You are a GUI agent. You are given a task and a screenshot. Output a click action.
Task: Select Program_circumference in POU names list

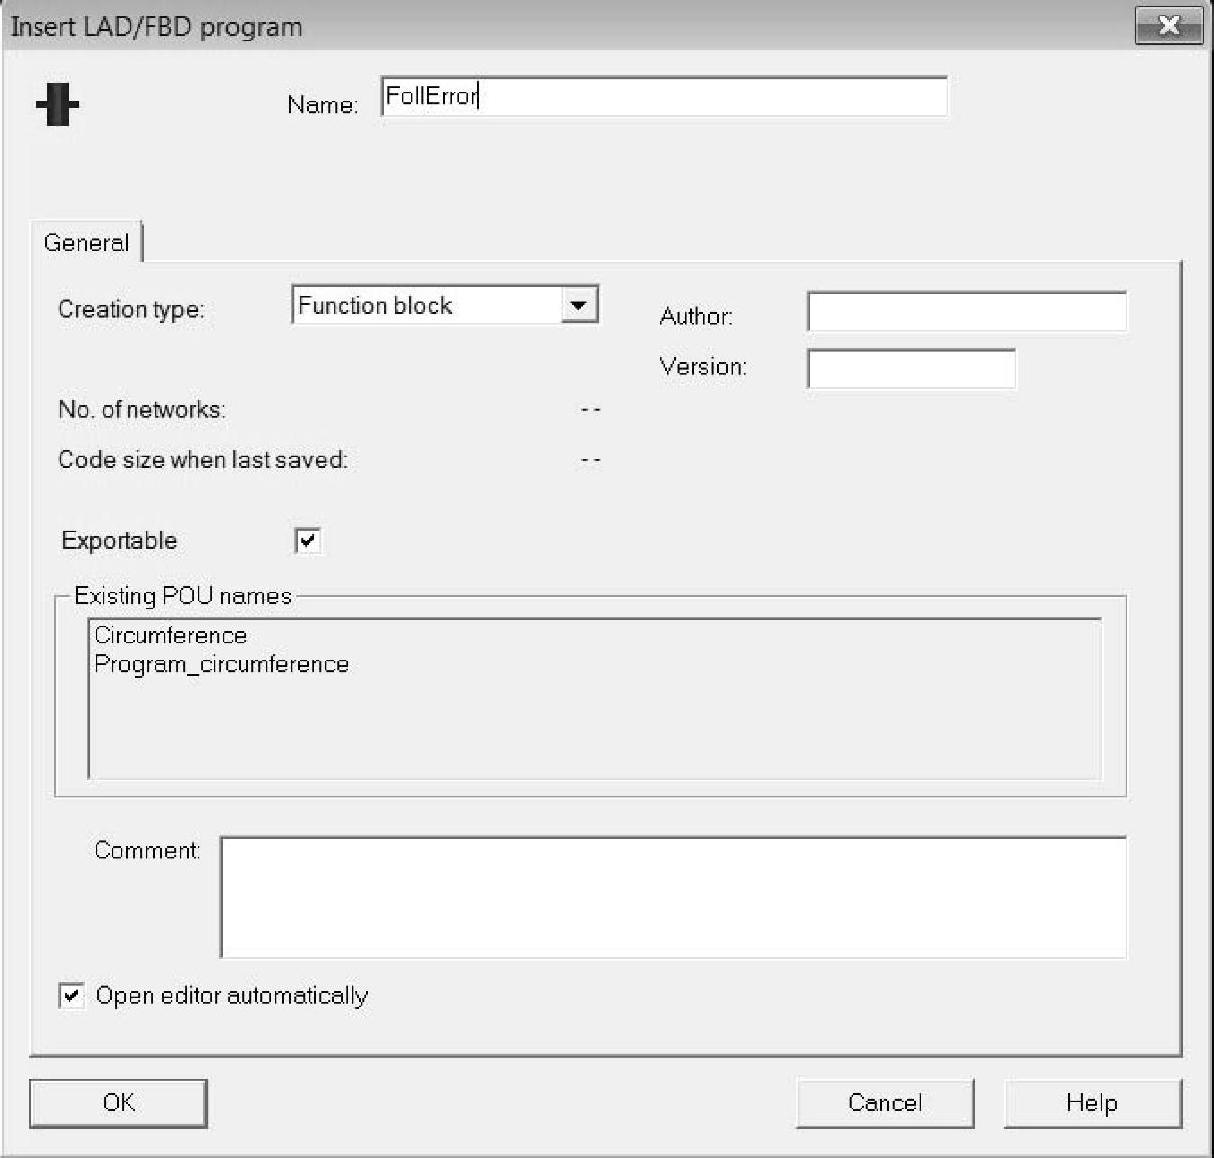(221, 664)
